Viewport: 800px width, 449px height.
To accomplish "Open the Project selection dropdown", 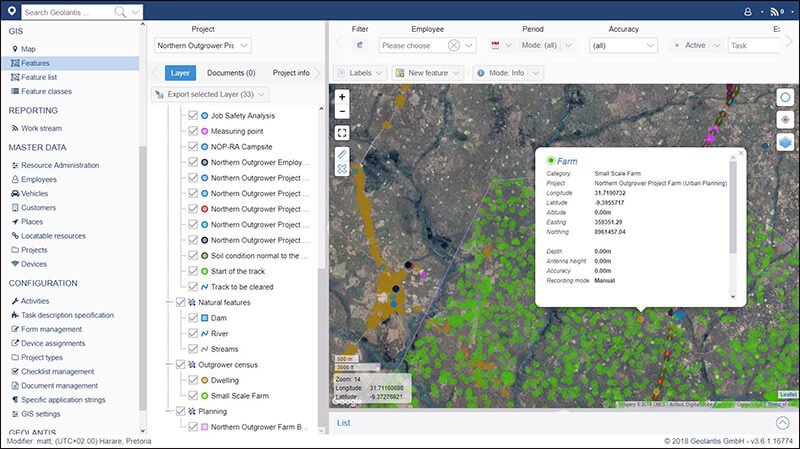I will tap(203, 45).
